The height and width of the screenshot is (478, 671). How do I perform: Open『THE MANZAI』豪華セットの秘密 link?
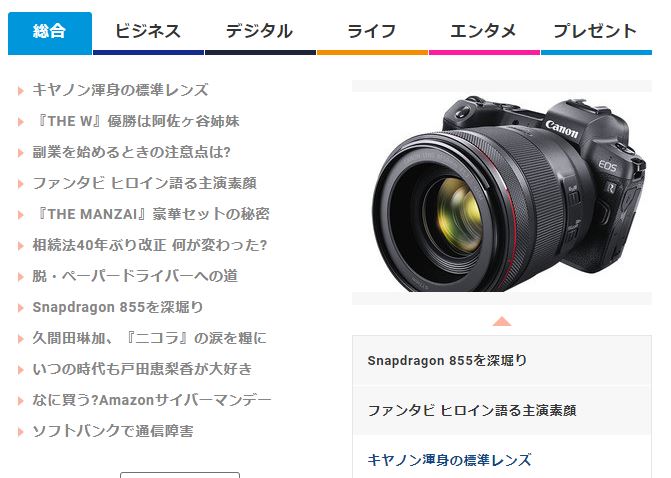(151, 214)
